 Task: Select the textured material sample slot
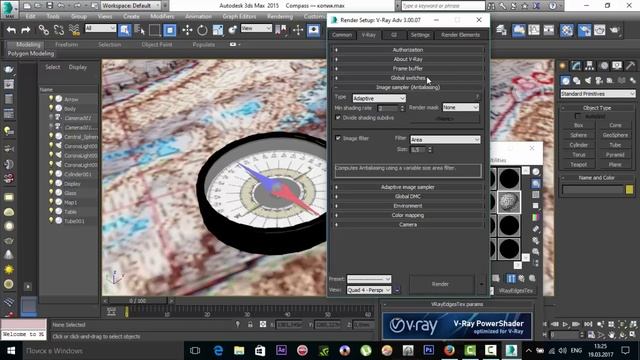coord(509,202)
